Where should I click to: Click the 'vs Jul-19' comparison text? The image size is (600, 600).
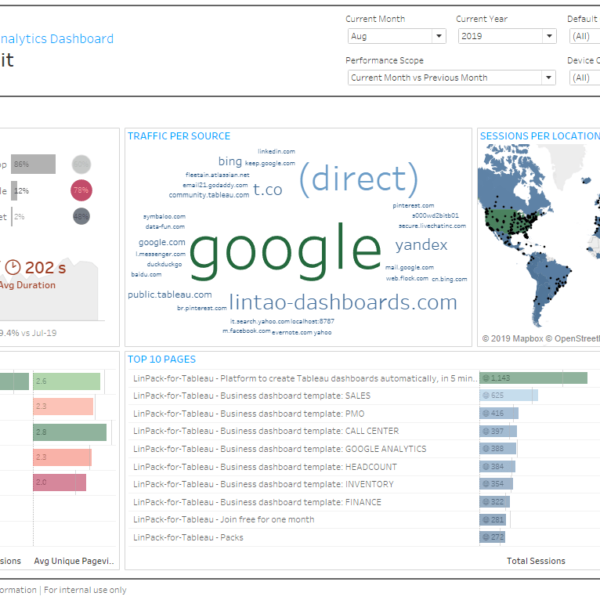click(x=39, y=333)
